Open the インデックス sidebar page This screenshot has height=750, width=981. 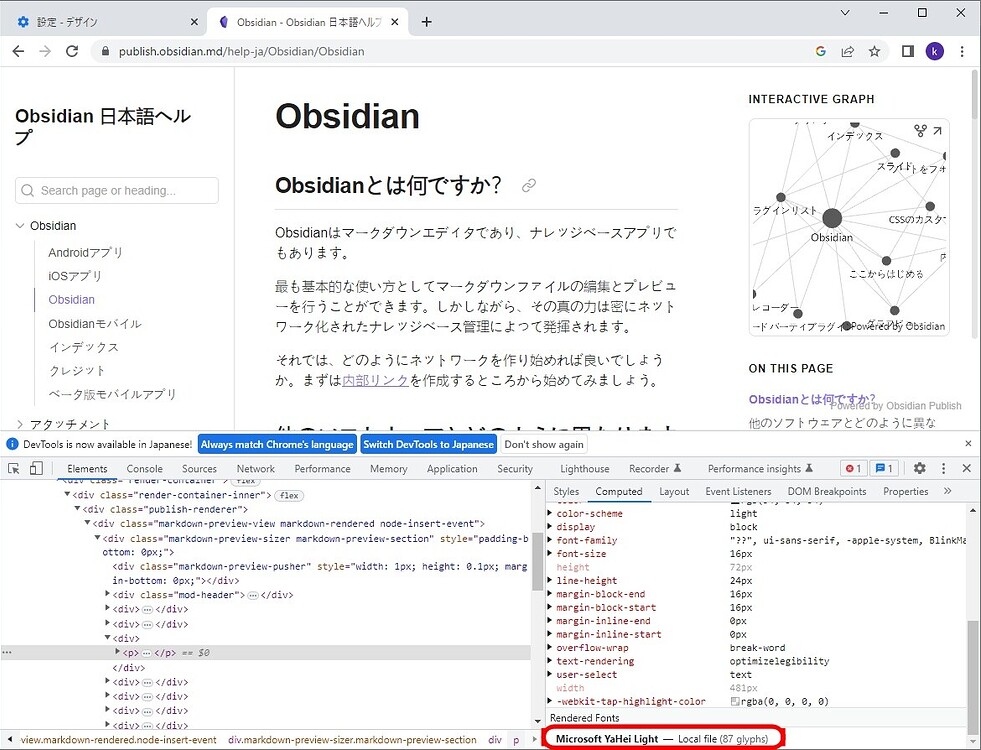83,347
